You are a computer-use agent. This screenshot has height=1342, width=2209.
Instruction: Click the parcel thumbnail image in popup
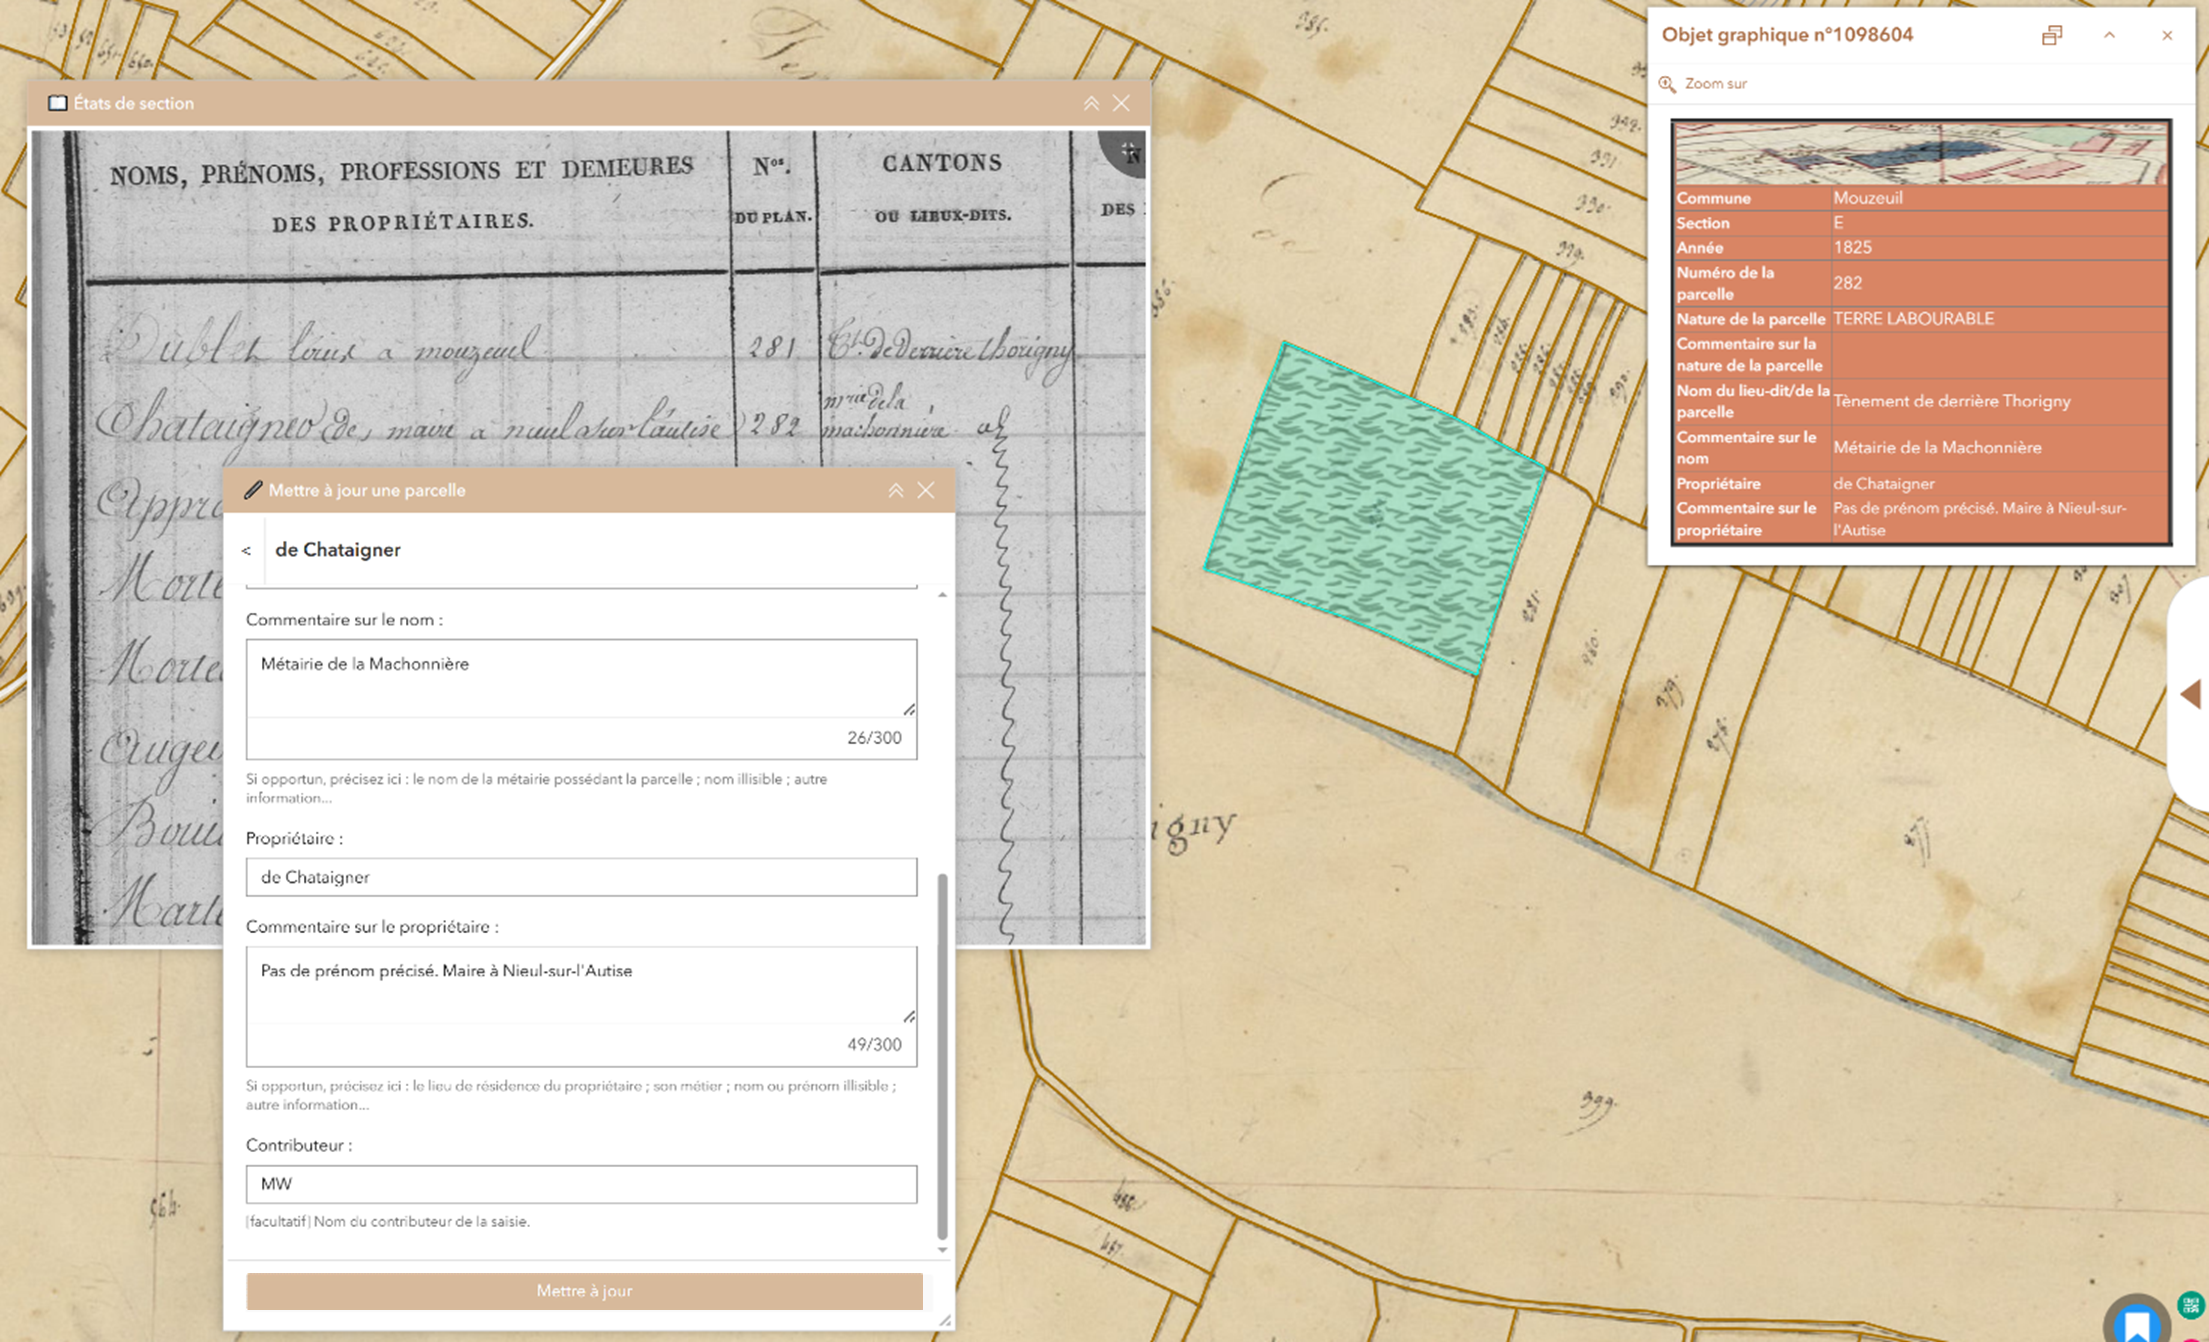[1921, 154]
